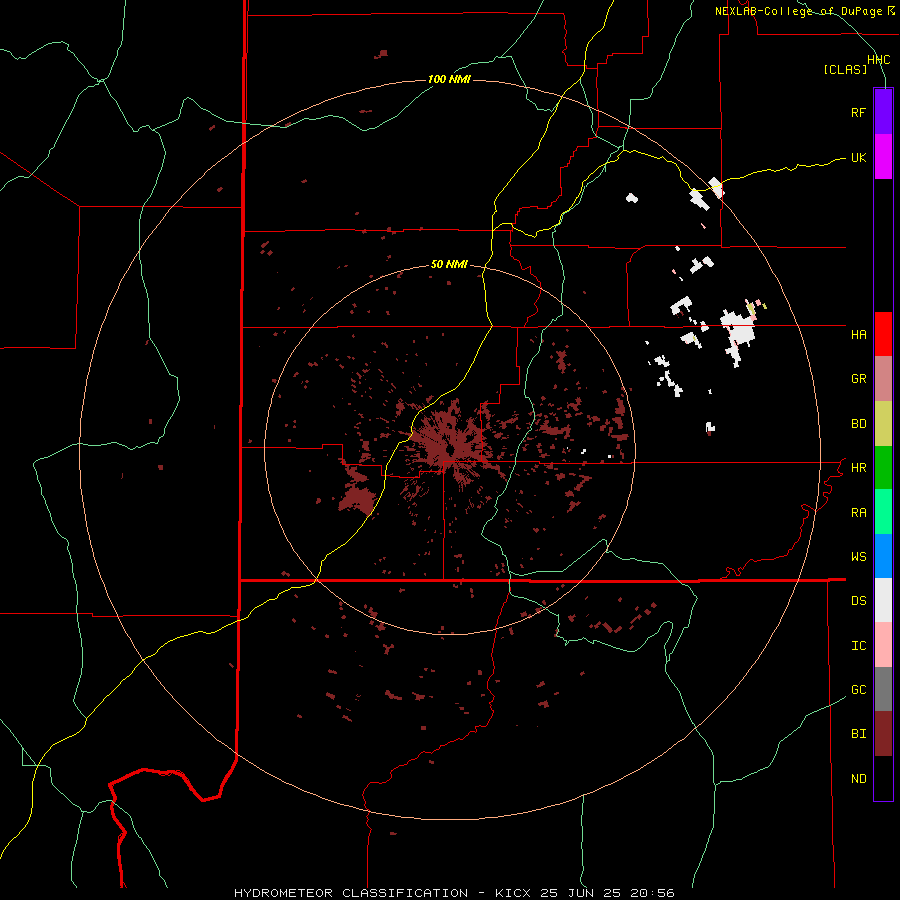The width and height of the screenshot is (900, 900).
Task: Click the magenta UK legend color swatch
Action: pyautogui.click(x=883, y=157)
